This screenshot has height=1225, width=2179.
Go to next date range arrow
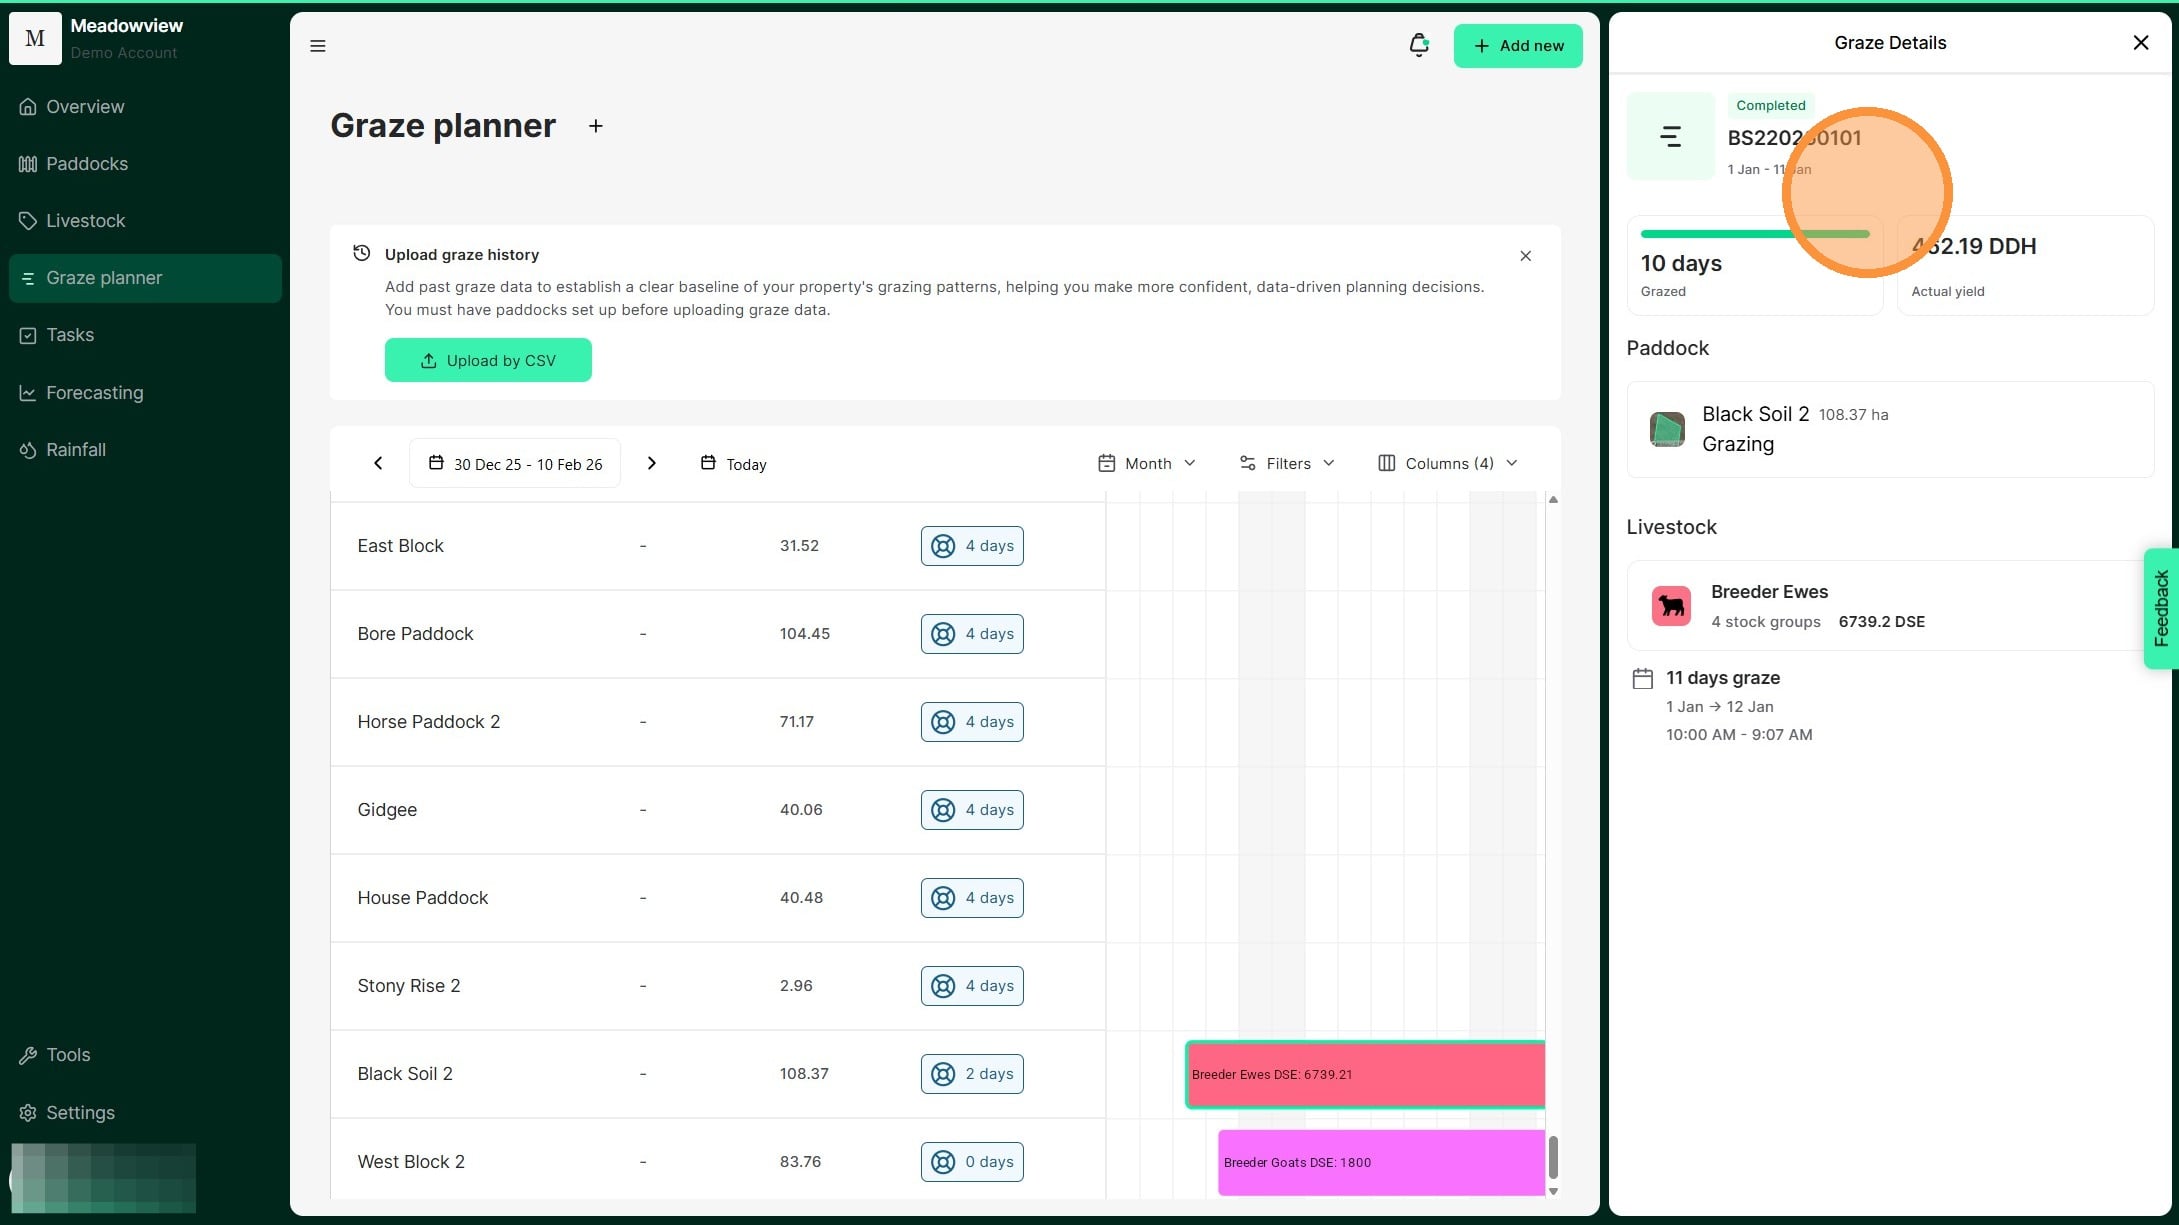tap(651, 463)
